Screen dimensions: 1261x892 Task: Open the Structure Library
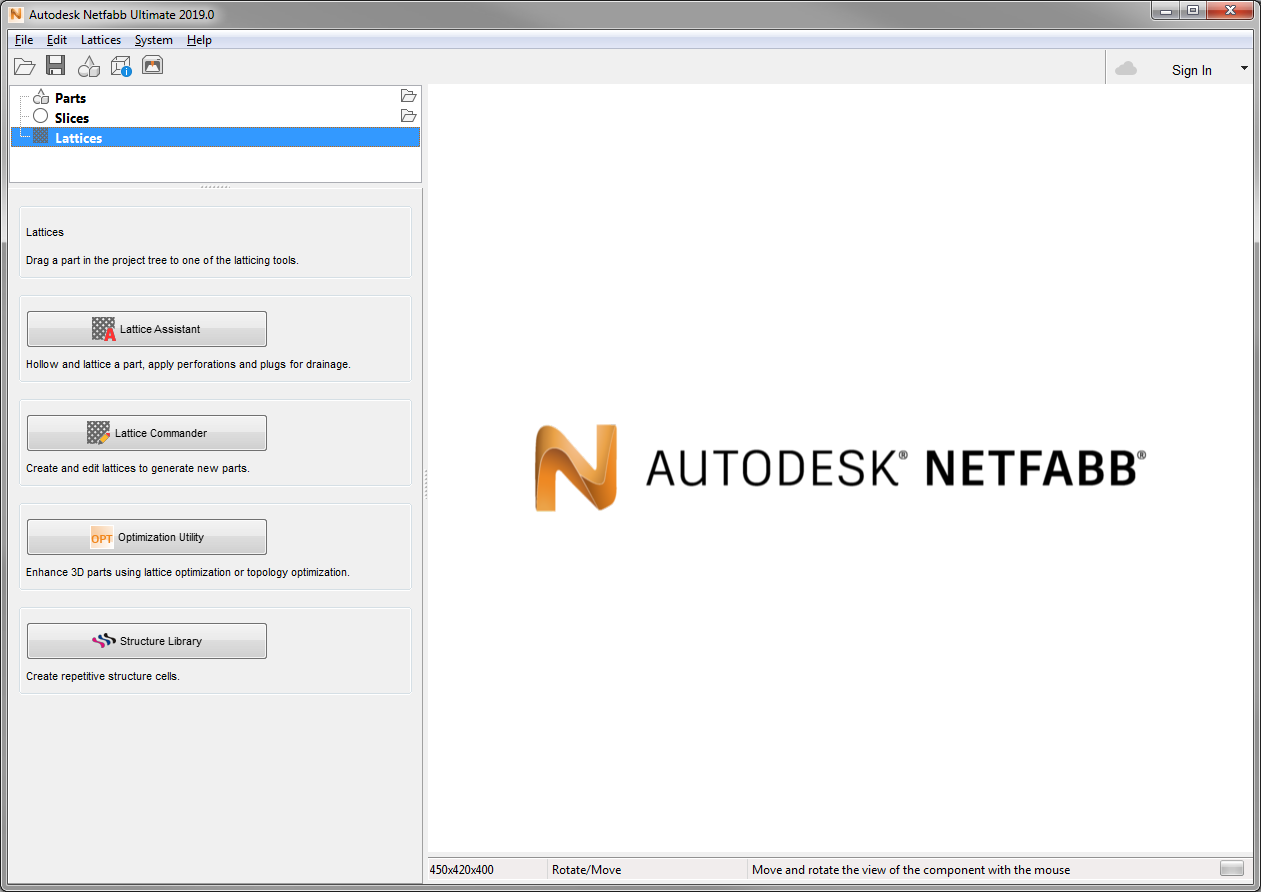pos(147,641)
